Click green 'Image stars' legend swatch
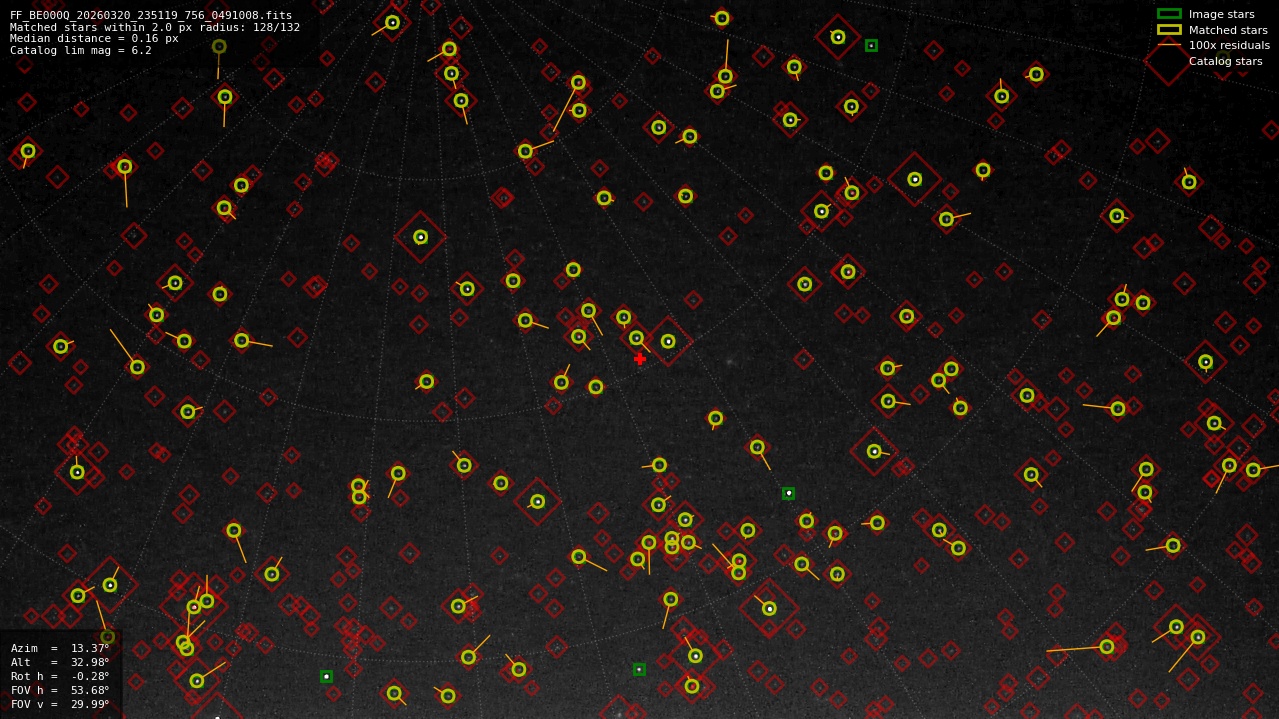This screenshot has width=1279, height=719. pos(1169,14)
